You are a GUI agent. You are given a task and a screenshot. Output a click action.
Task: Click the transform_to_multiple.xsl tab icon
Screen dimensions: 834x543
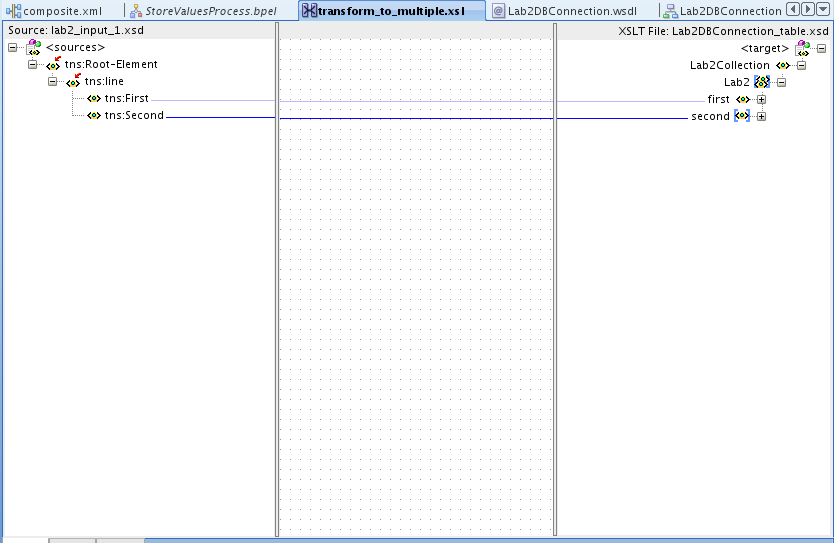(x=309, y=11)
